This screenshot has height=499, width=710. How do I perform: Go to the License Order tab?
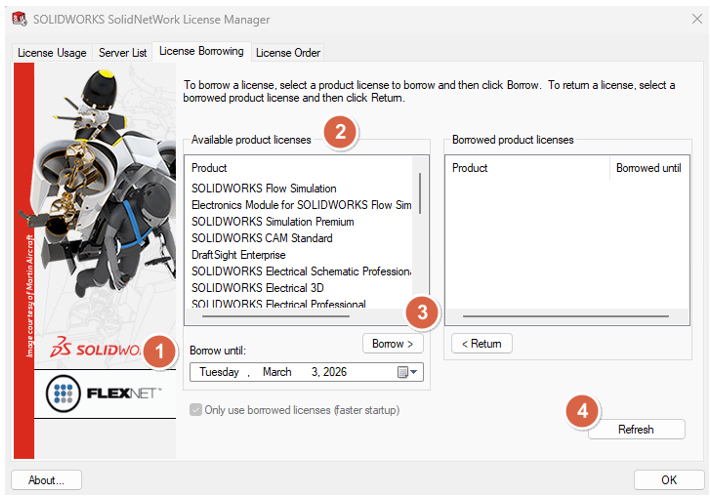[x=288, y=52]
